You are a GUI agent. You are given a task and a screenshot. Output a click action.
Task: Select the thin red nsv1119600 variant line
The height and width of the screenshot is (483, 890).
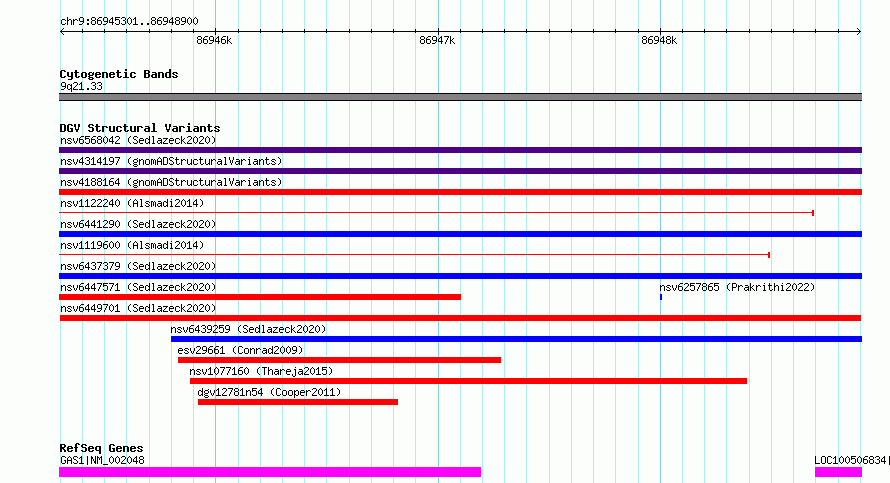pyautogui.click(x=414, y=255)
